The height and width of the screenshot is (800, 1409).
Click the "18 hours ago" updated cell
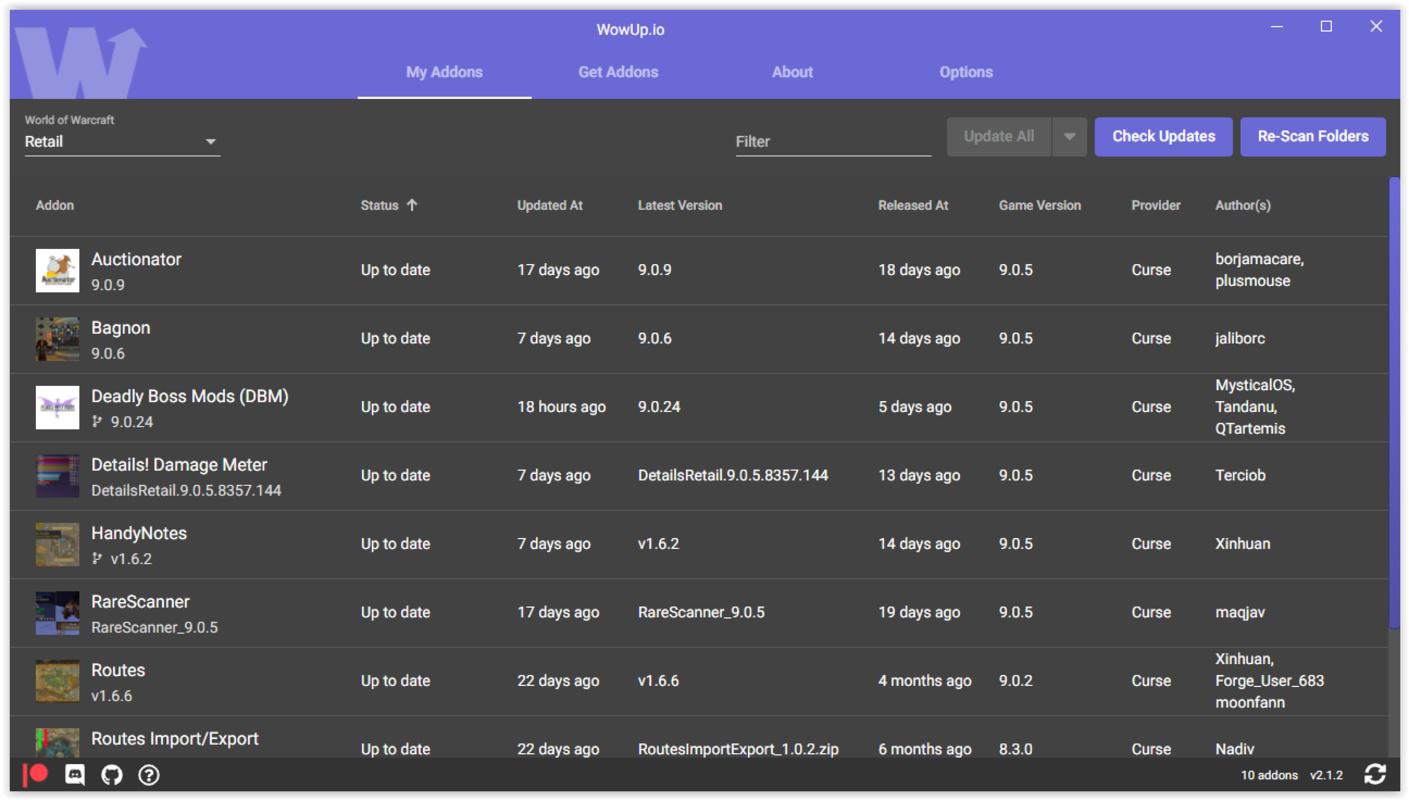click(561, 407)
